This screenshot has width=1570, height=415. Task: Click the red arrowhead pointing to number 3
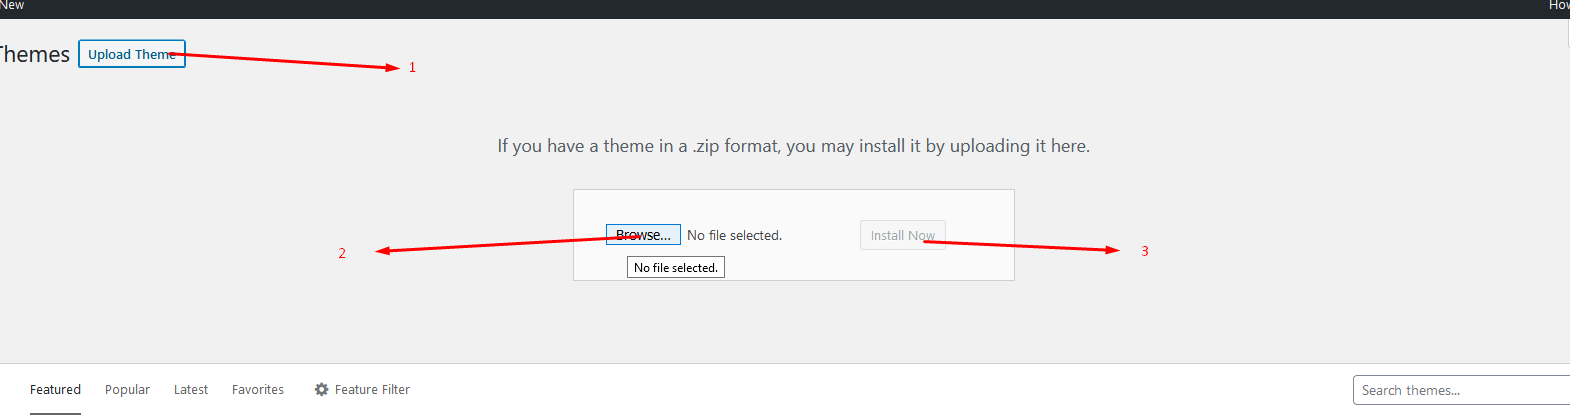(1113, 250)
